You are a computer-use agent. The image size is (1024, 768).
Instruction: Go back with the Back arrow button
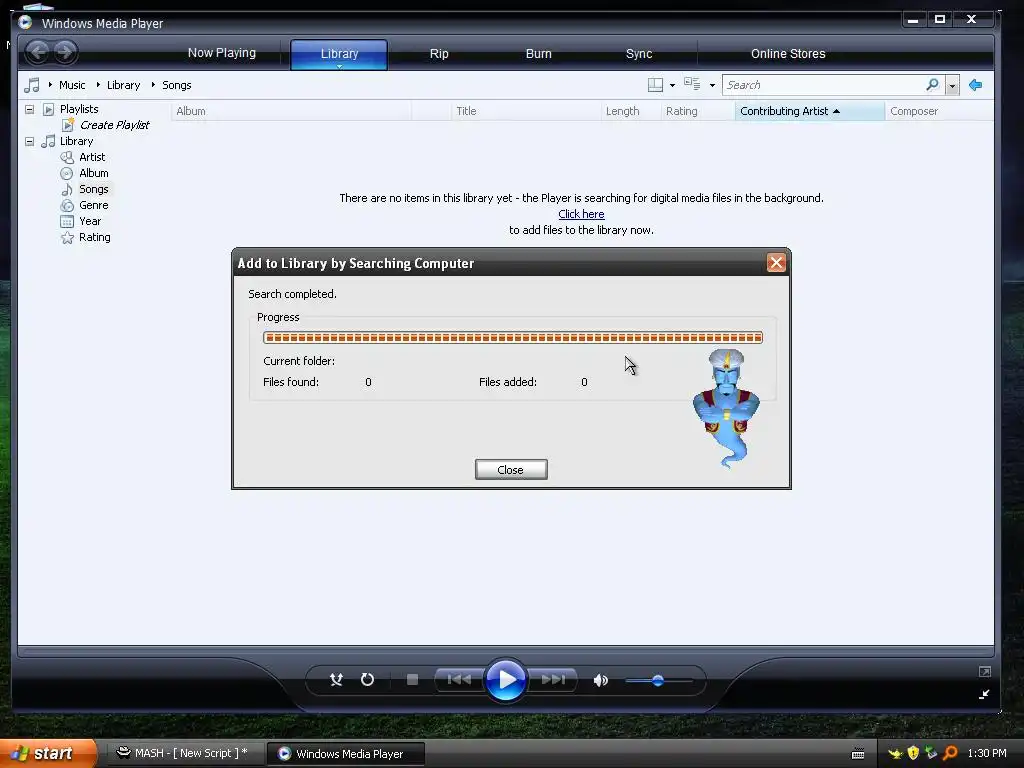click(x=38, y=52)
